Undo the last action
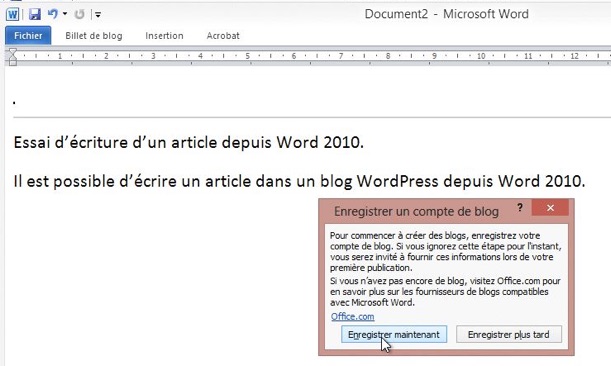The height and width of the screenshot is (366, 611). coord(53,14)
